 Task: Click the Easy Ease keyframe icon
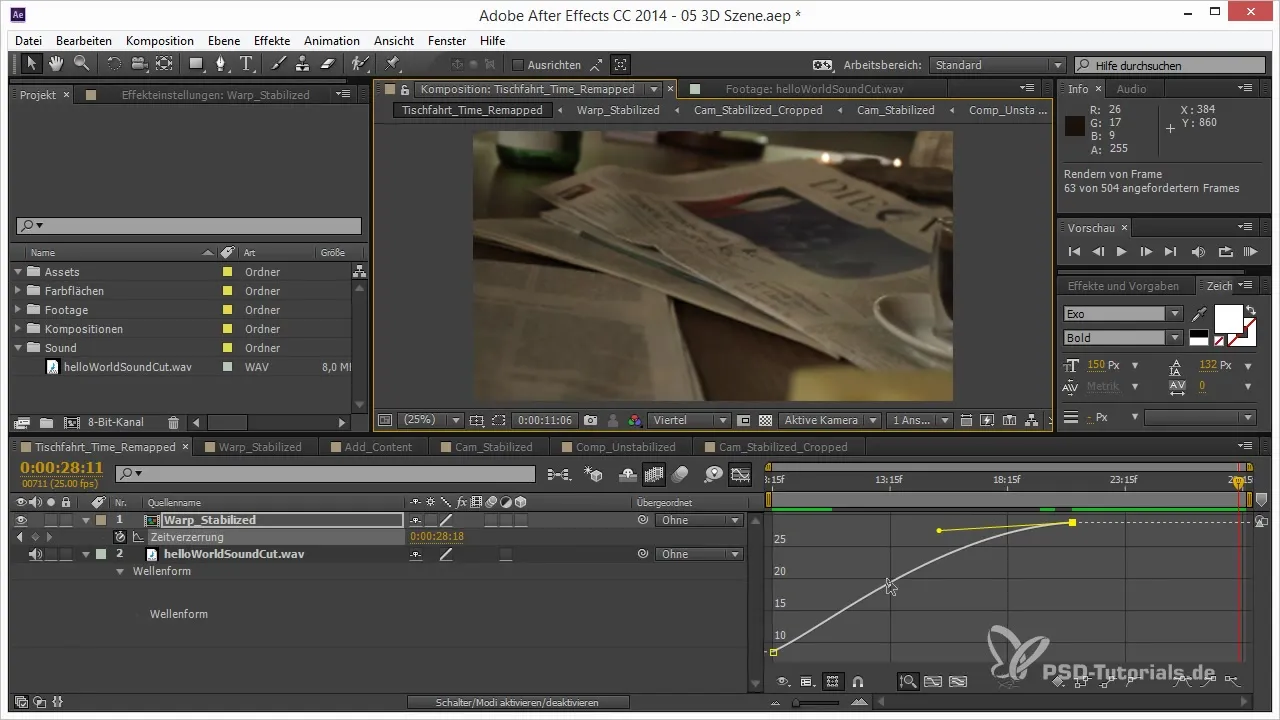click(x=1180, y=682)
